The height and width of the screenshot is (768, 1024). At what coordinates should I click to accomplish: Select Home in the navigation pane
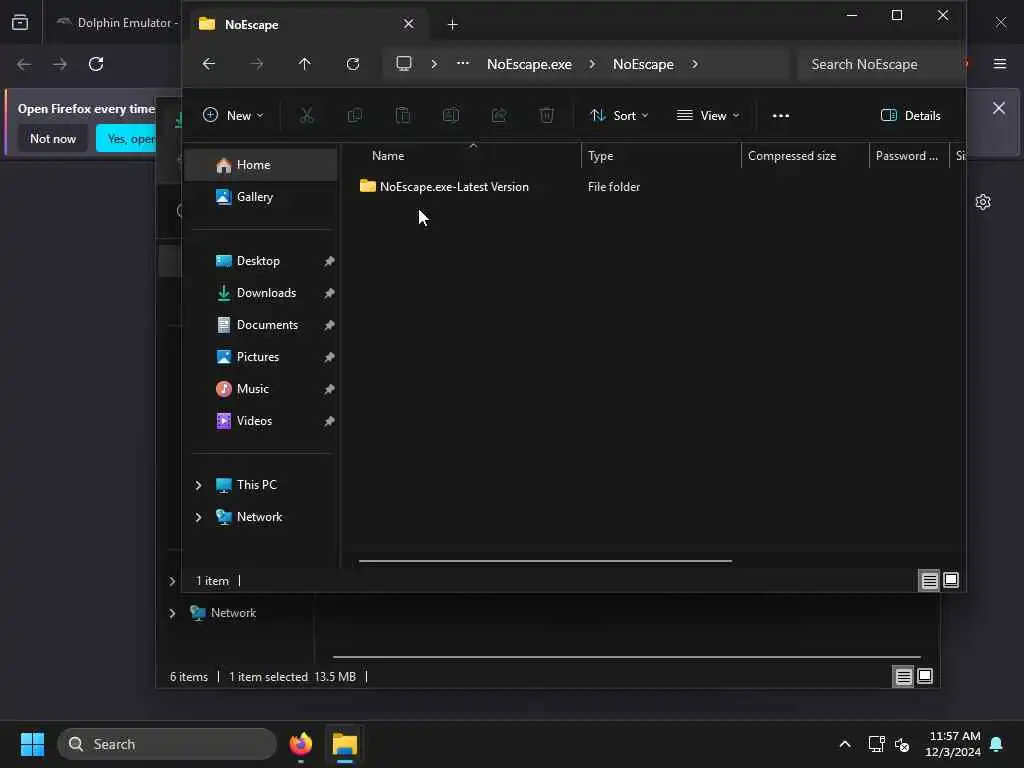tap(261, 165)
